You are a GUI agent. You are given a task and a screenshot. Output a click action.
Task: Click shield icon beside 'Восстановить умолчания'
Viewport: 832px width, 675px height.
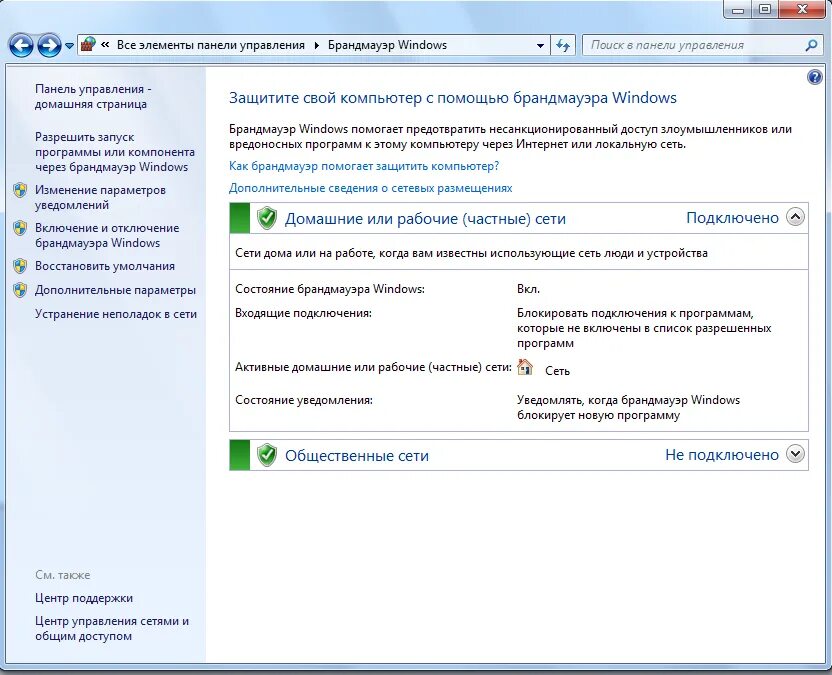pyautogui.click(x=20, y=266)
